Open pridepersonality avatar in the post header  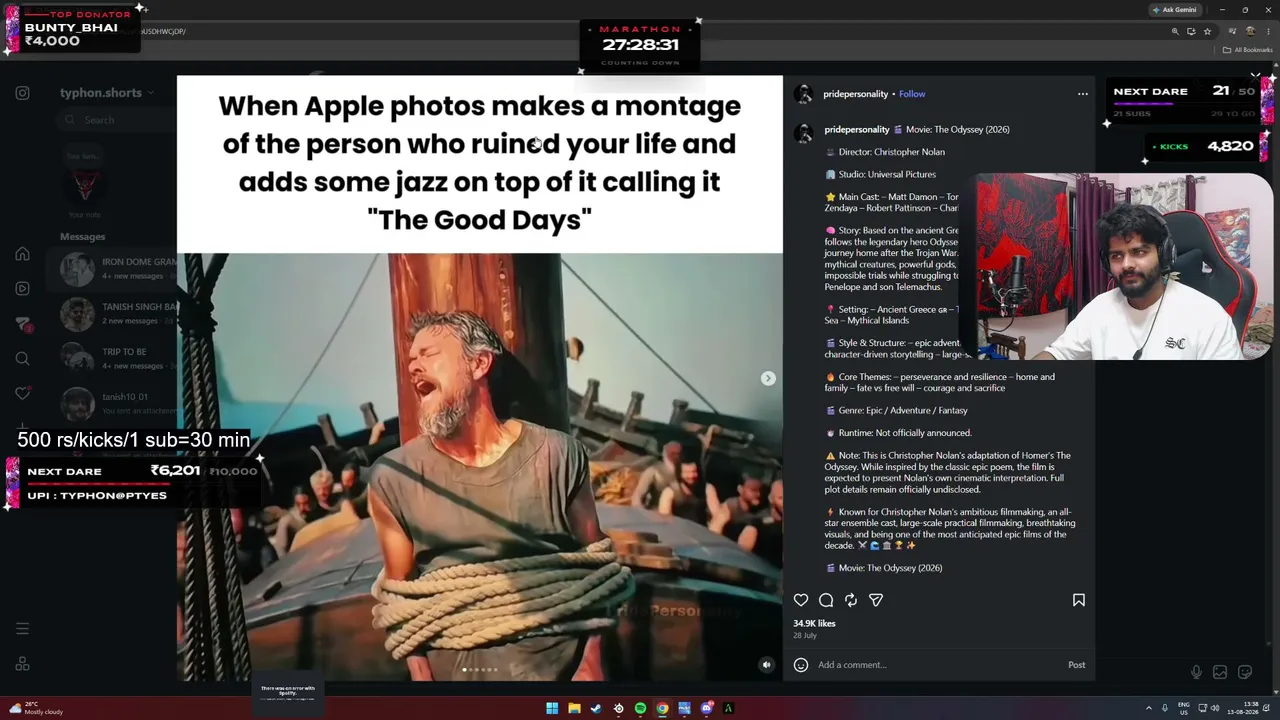tap(803, 94)
